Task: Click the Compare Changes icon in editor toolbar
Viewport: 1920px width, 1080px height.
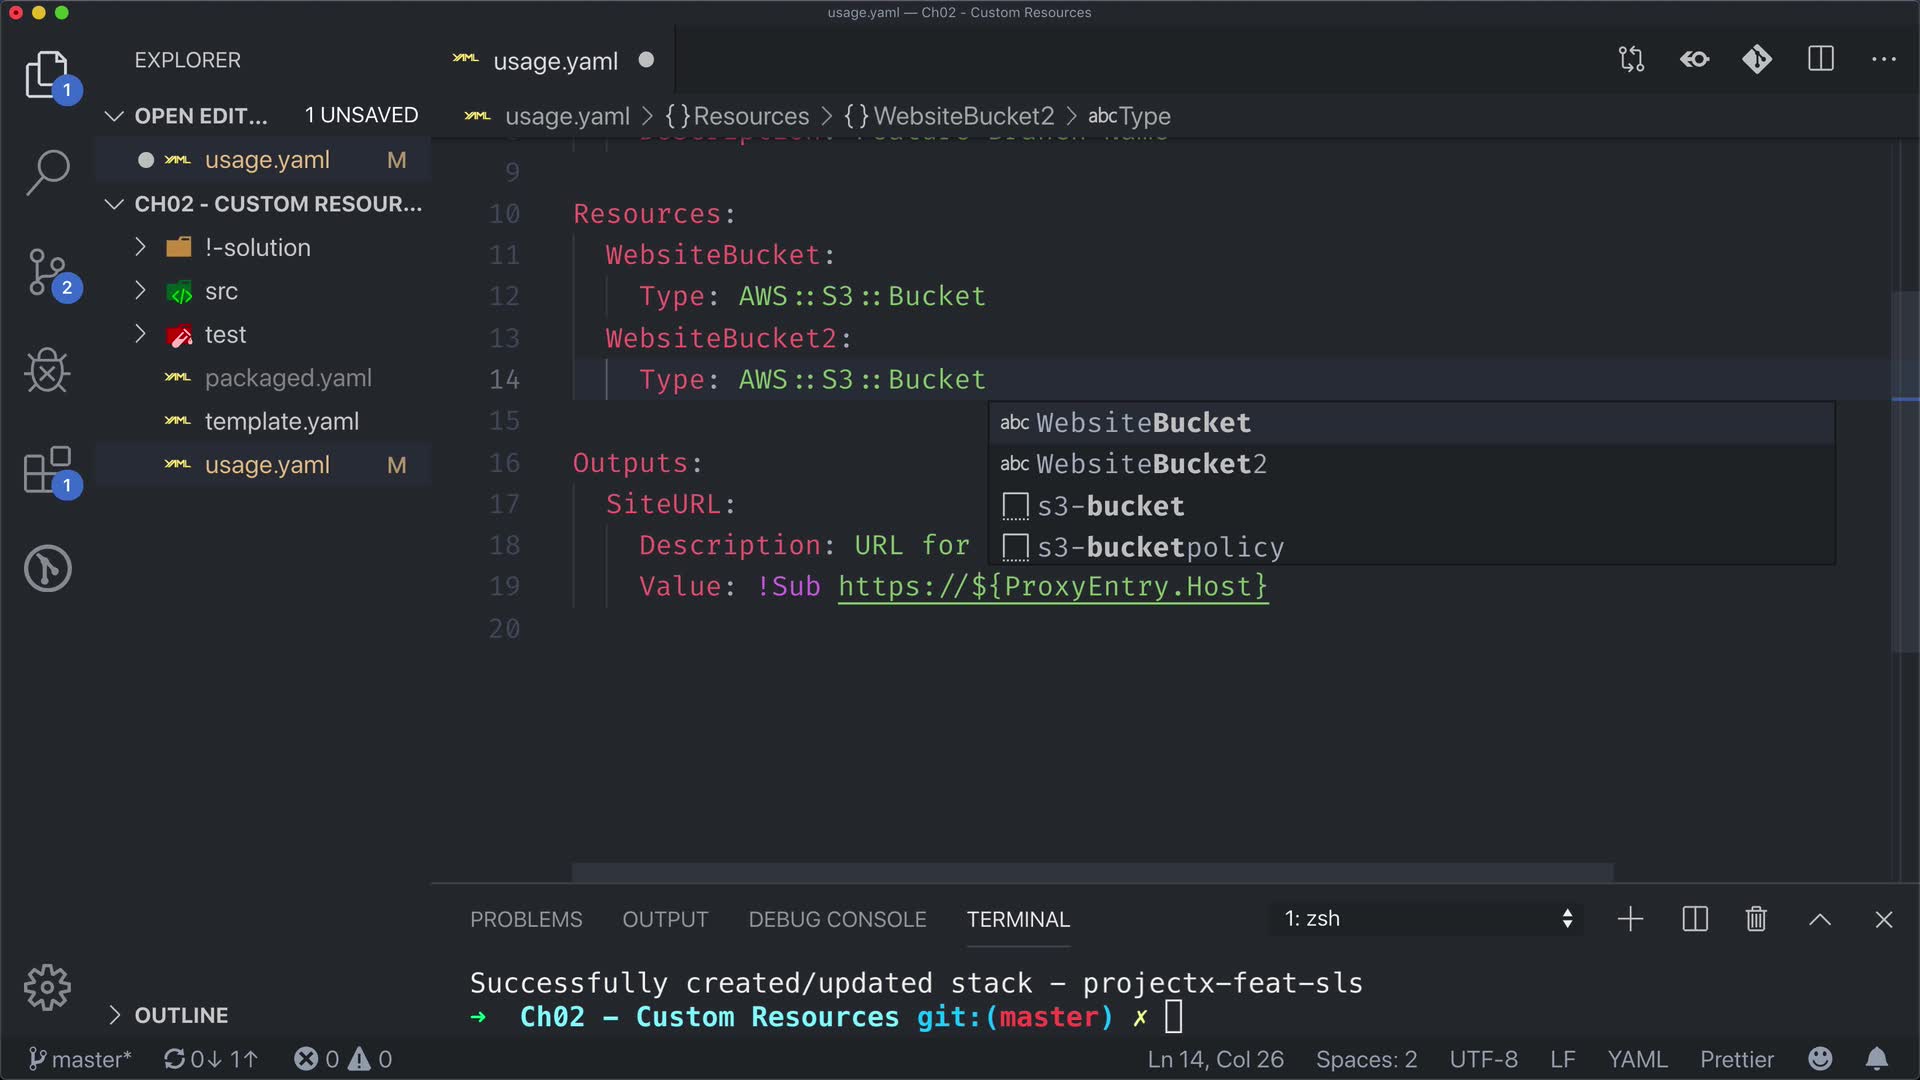Action: (1631, 59)
